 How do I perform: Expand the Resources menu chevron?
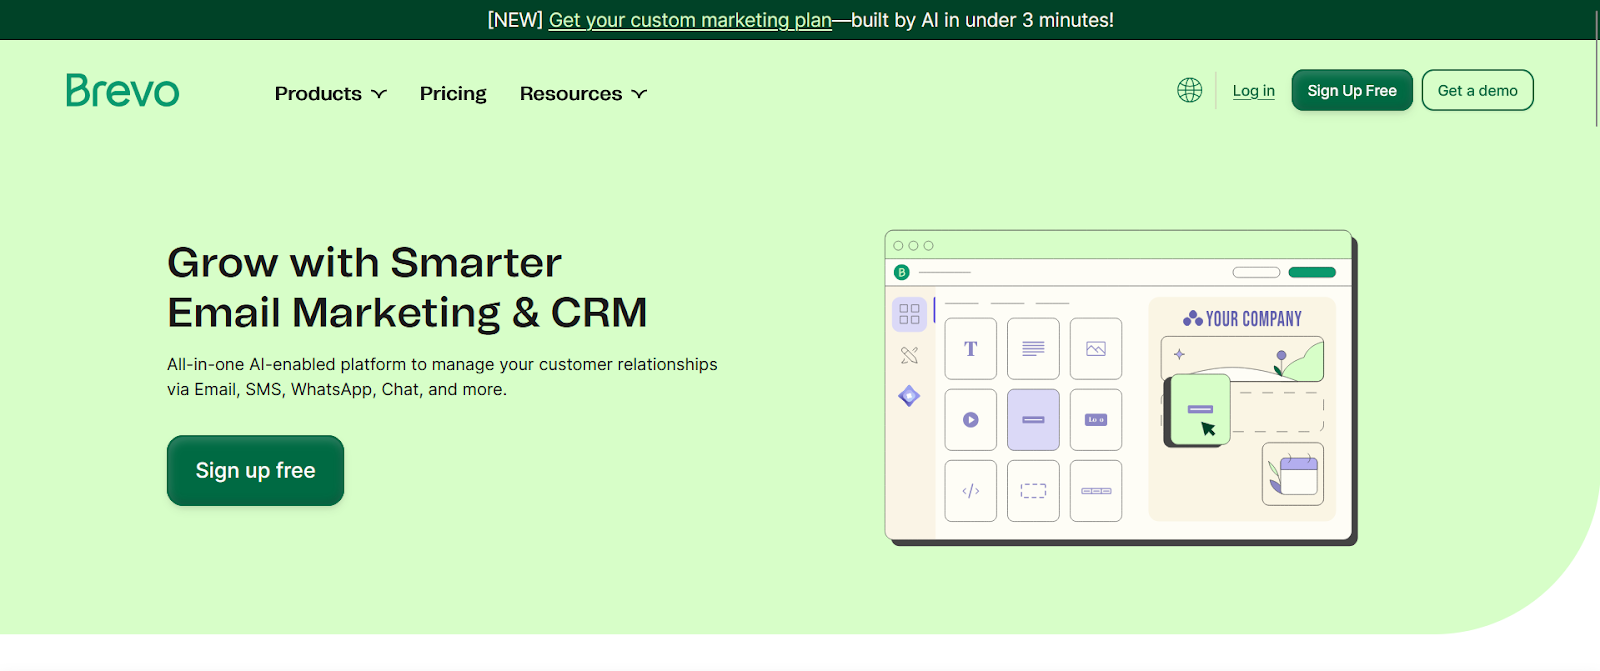tap(639, 94)
